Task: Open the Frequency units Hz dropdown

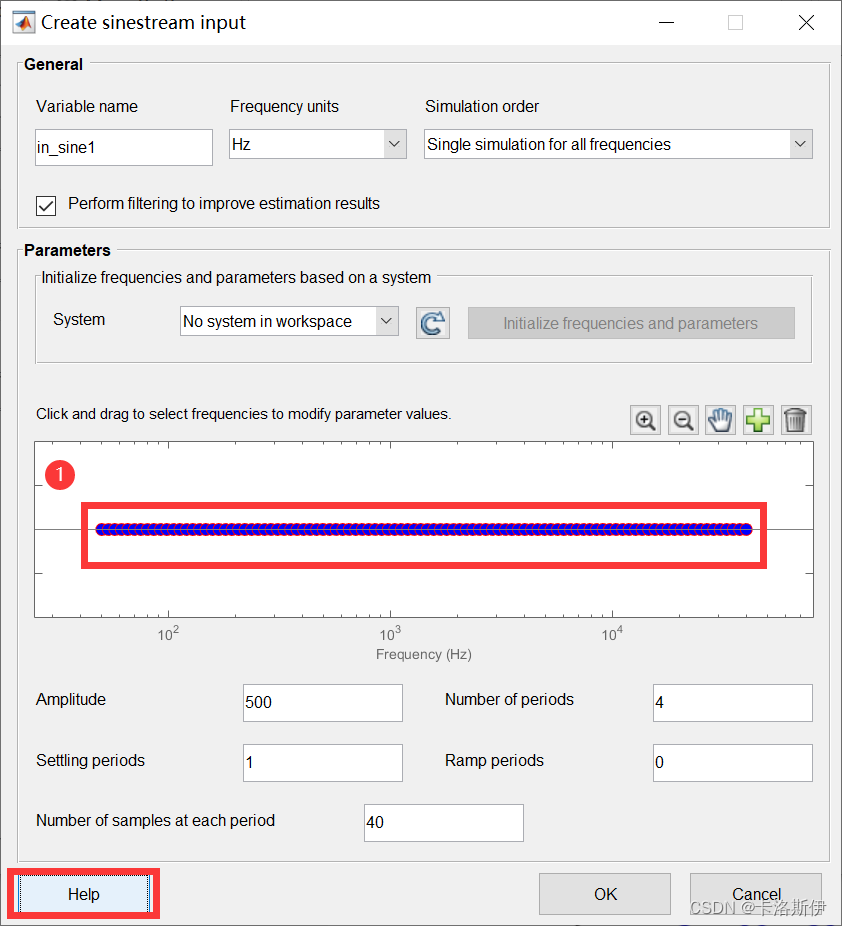Action: tap(318, 144)
